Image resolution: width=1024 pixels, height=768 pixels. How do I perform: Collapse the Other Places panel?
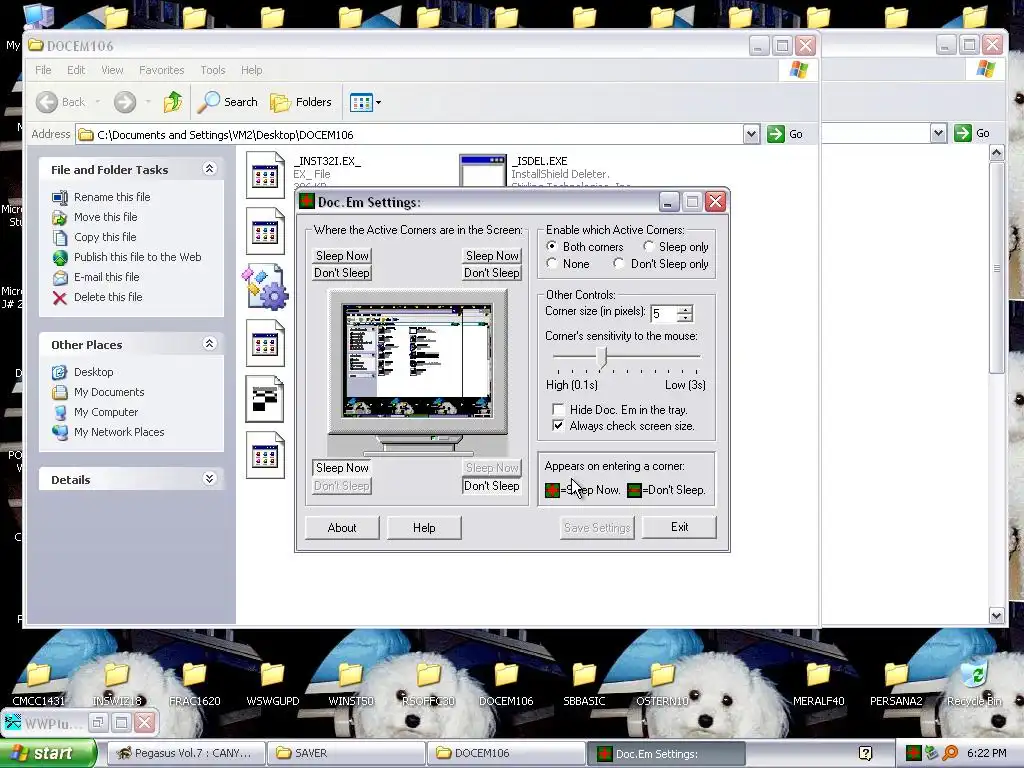pos(209,344)
